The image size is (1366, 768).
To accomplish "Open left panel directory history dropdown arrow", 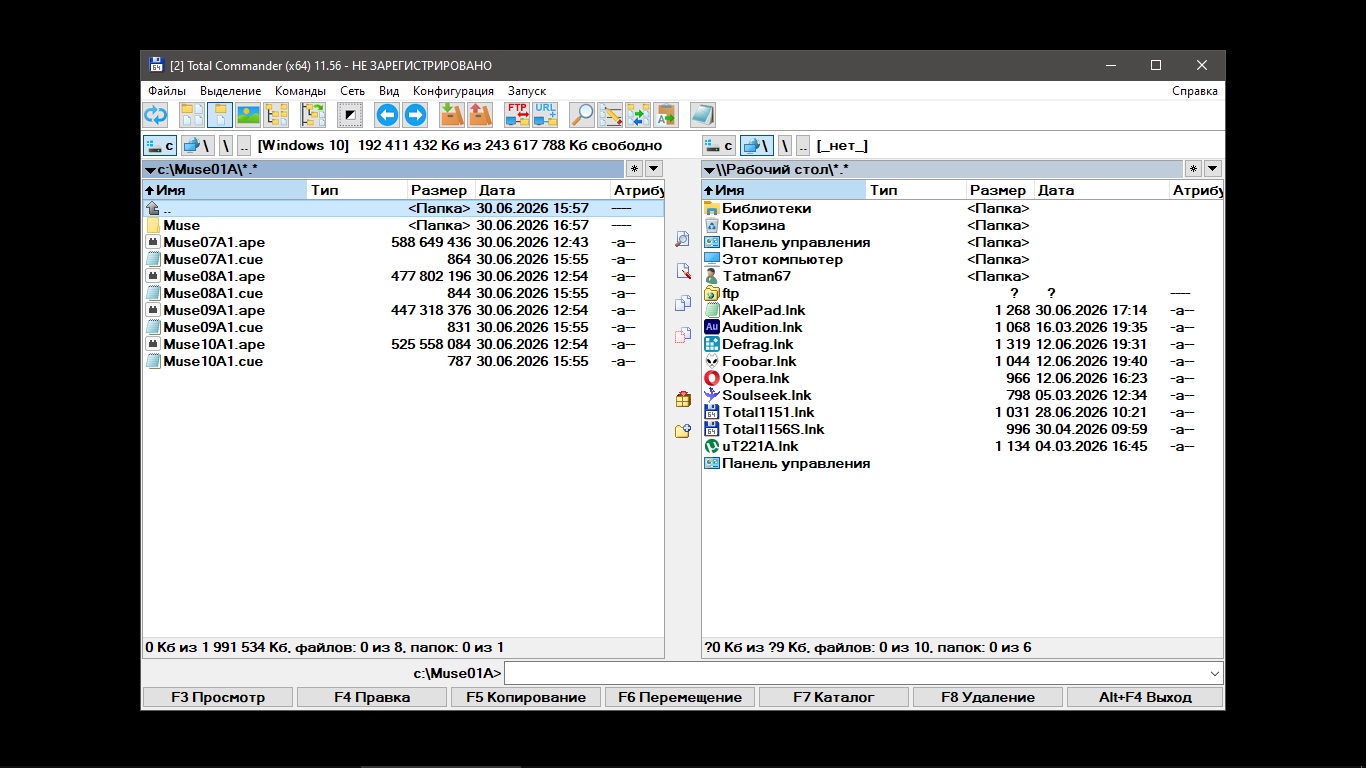I will (x=654, y=169).
